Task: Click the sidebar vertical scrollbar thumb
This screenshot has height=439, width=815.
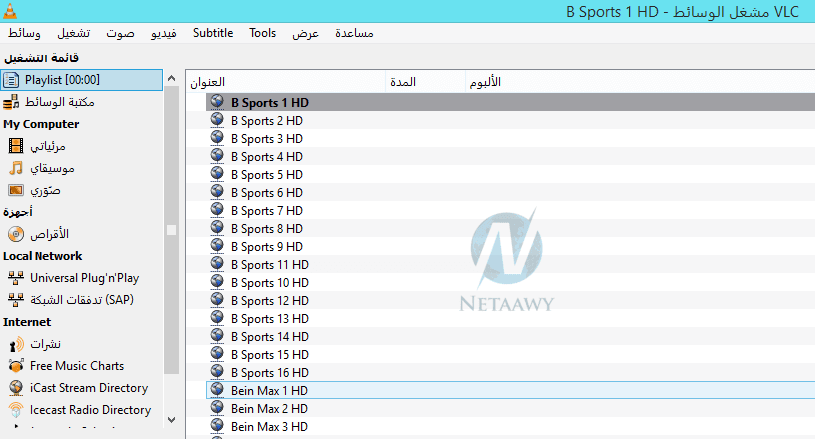Action: (x=172, y=230)
